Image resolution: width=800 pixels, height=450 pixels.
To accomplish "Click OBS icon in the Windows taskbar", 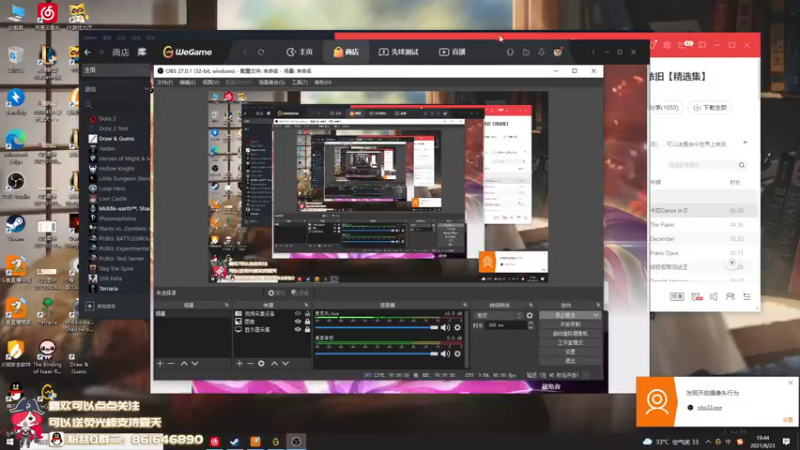I will (x=296, y=441).
